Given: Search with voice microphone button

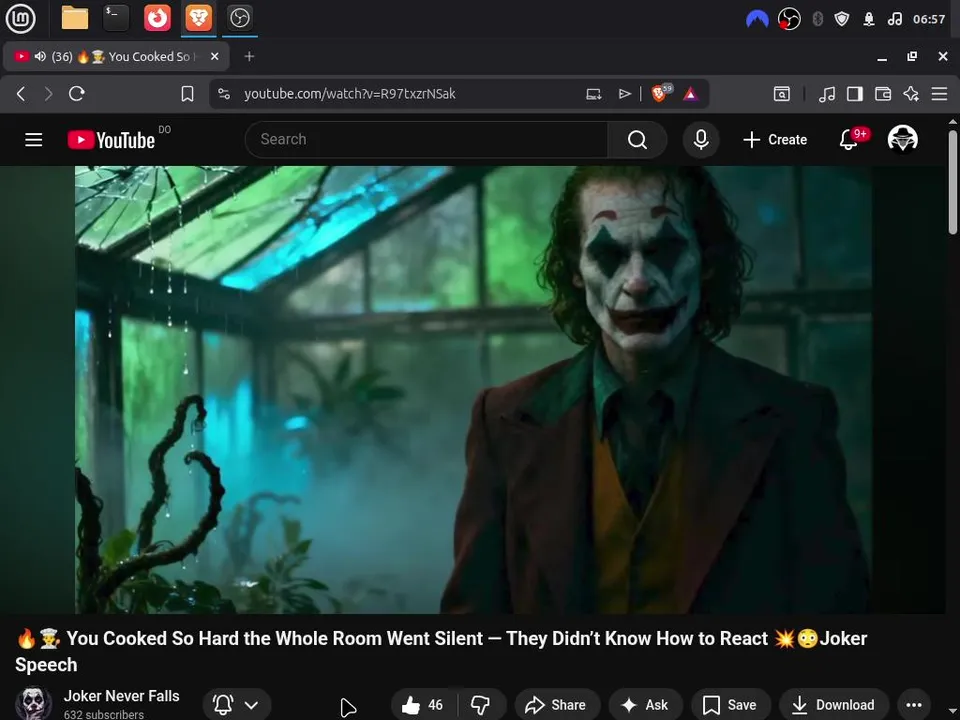Looking at the screenshot, I should tap(701, 140).
